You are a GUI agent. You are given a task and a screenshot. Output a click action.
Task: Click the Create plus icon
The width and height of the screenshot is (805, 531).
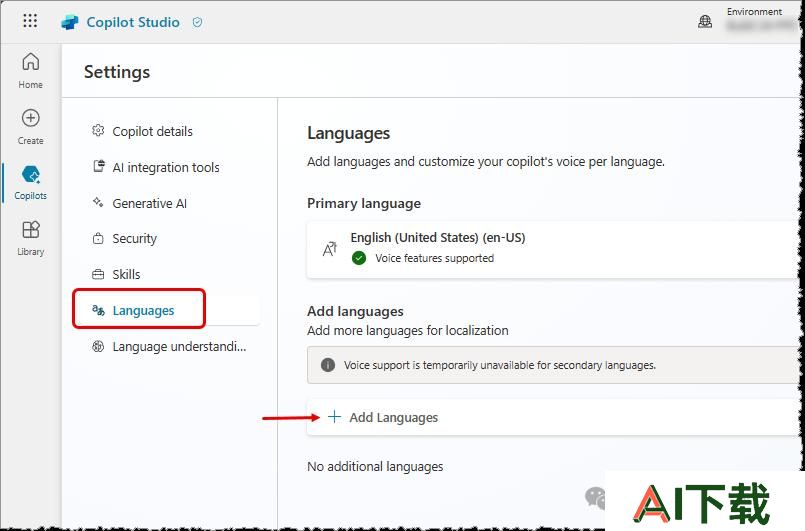click(x=30, y=118)
